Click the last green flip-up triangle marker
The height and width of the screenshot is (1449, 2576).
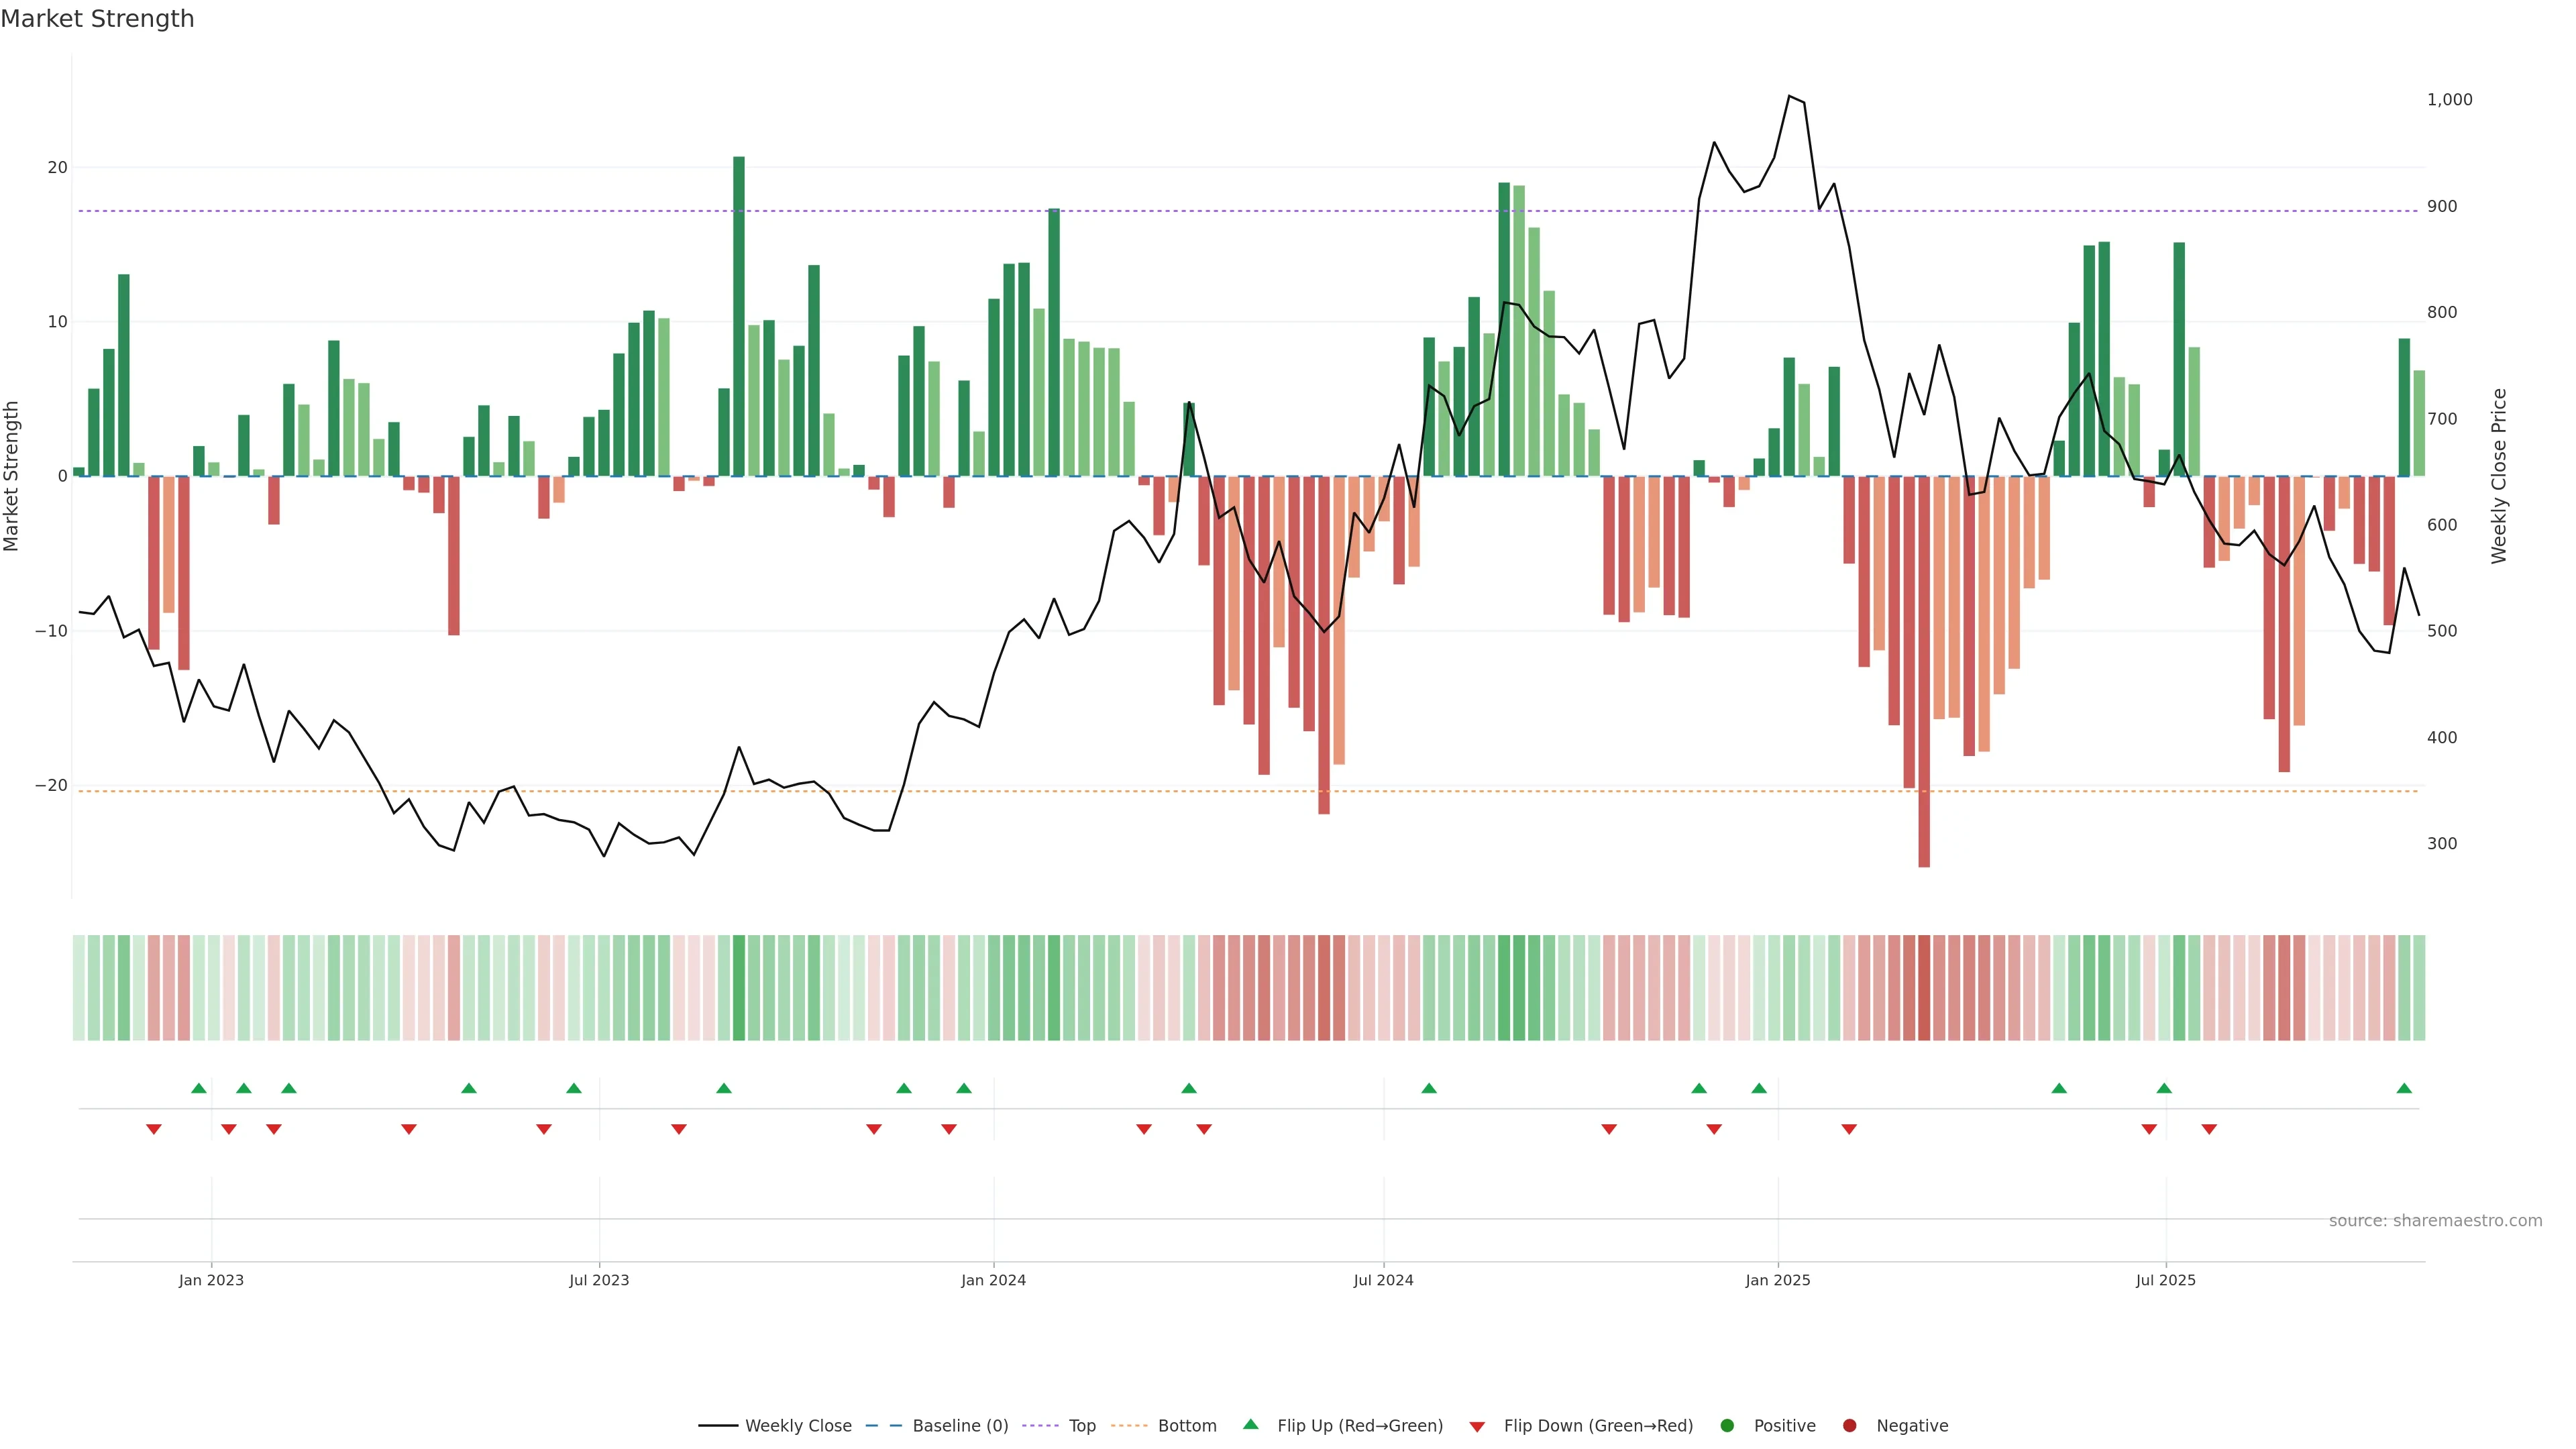pos(2404,1088)
